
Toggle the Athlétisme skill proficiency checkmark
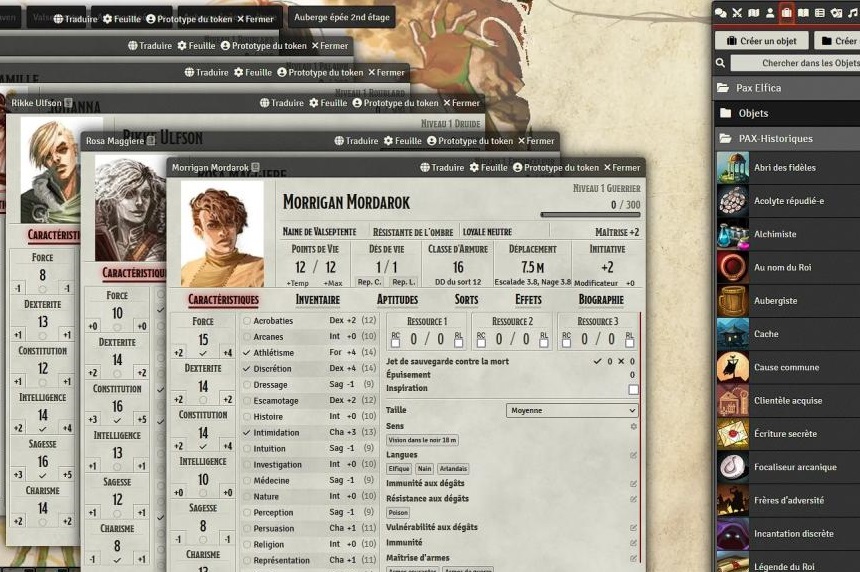pyautogui.click(x=247, y=353)
